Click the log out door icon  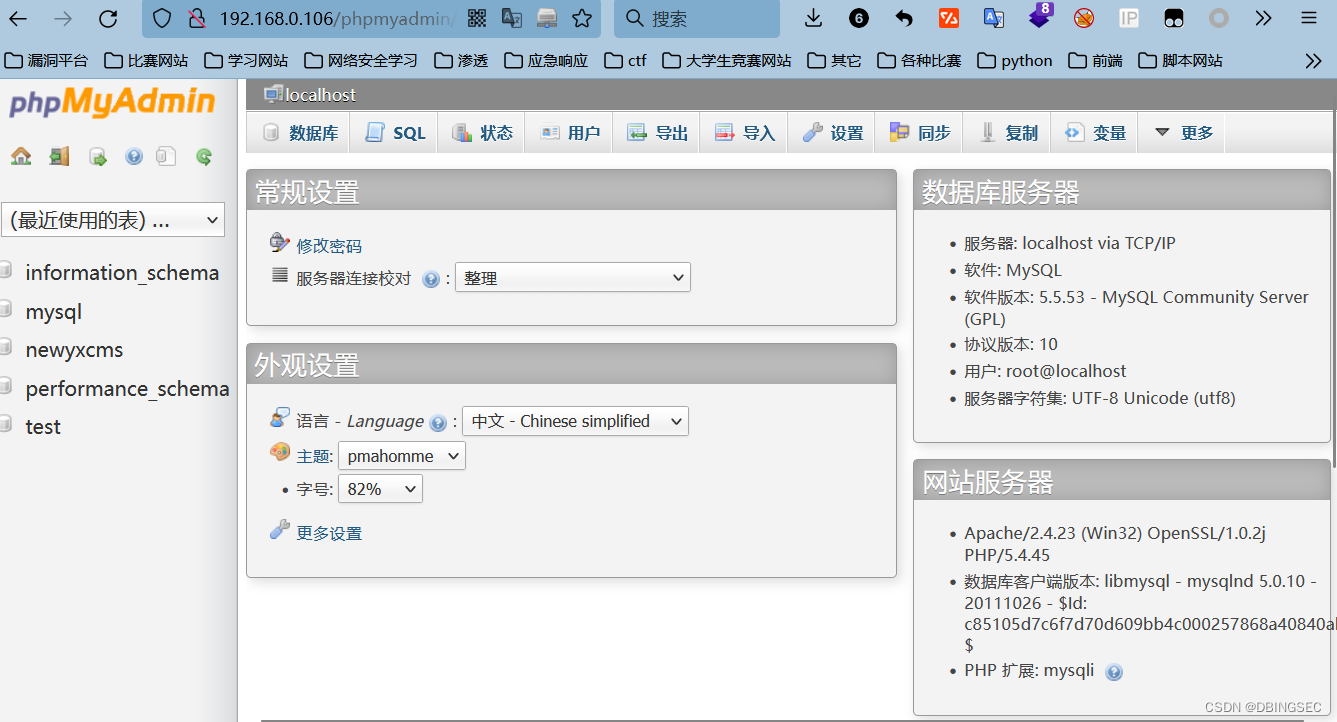click(x=59, y=156)
